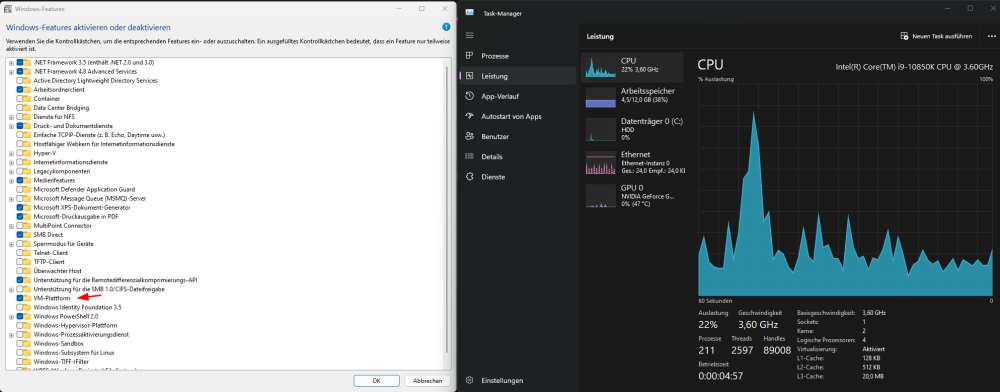Click the folder icon beside Telnet-Client

coord(28,253)
